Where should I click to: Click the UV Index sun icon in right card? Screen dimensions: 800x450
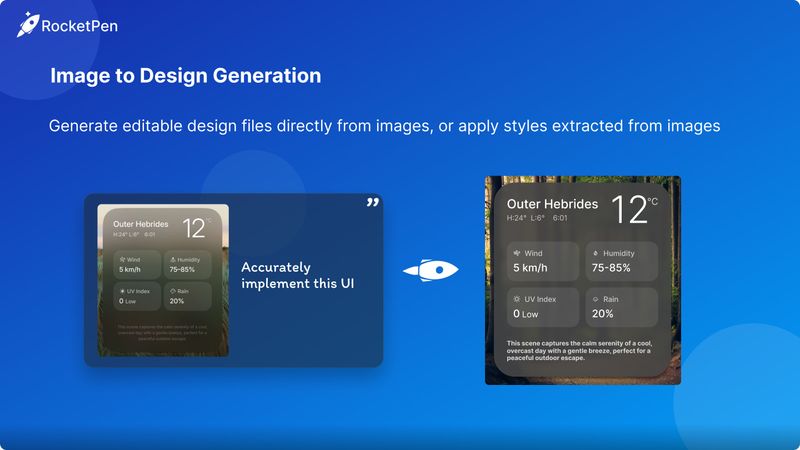coord(517,299)
